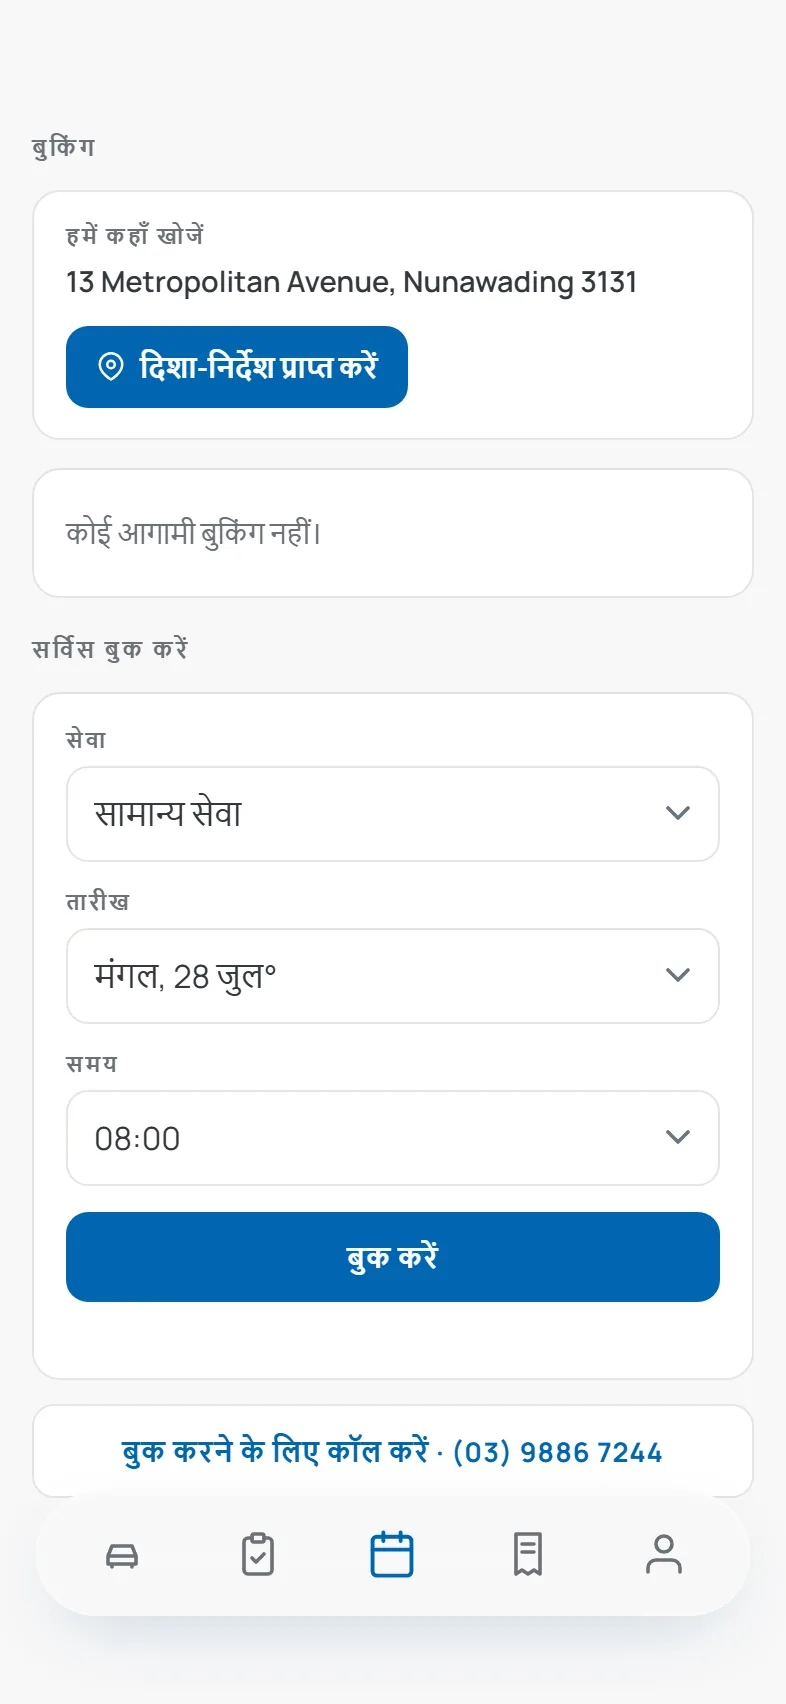Open the receipt invoices tab icon
Screen dimensions: 786x1704
coord(528,1555)
